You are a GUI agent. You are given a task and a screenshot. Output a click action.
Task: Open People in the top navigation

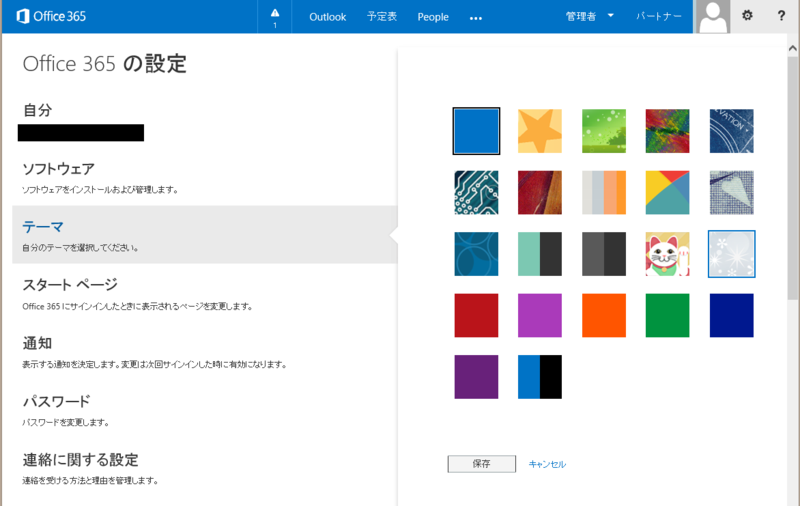(x=433, y=17)
